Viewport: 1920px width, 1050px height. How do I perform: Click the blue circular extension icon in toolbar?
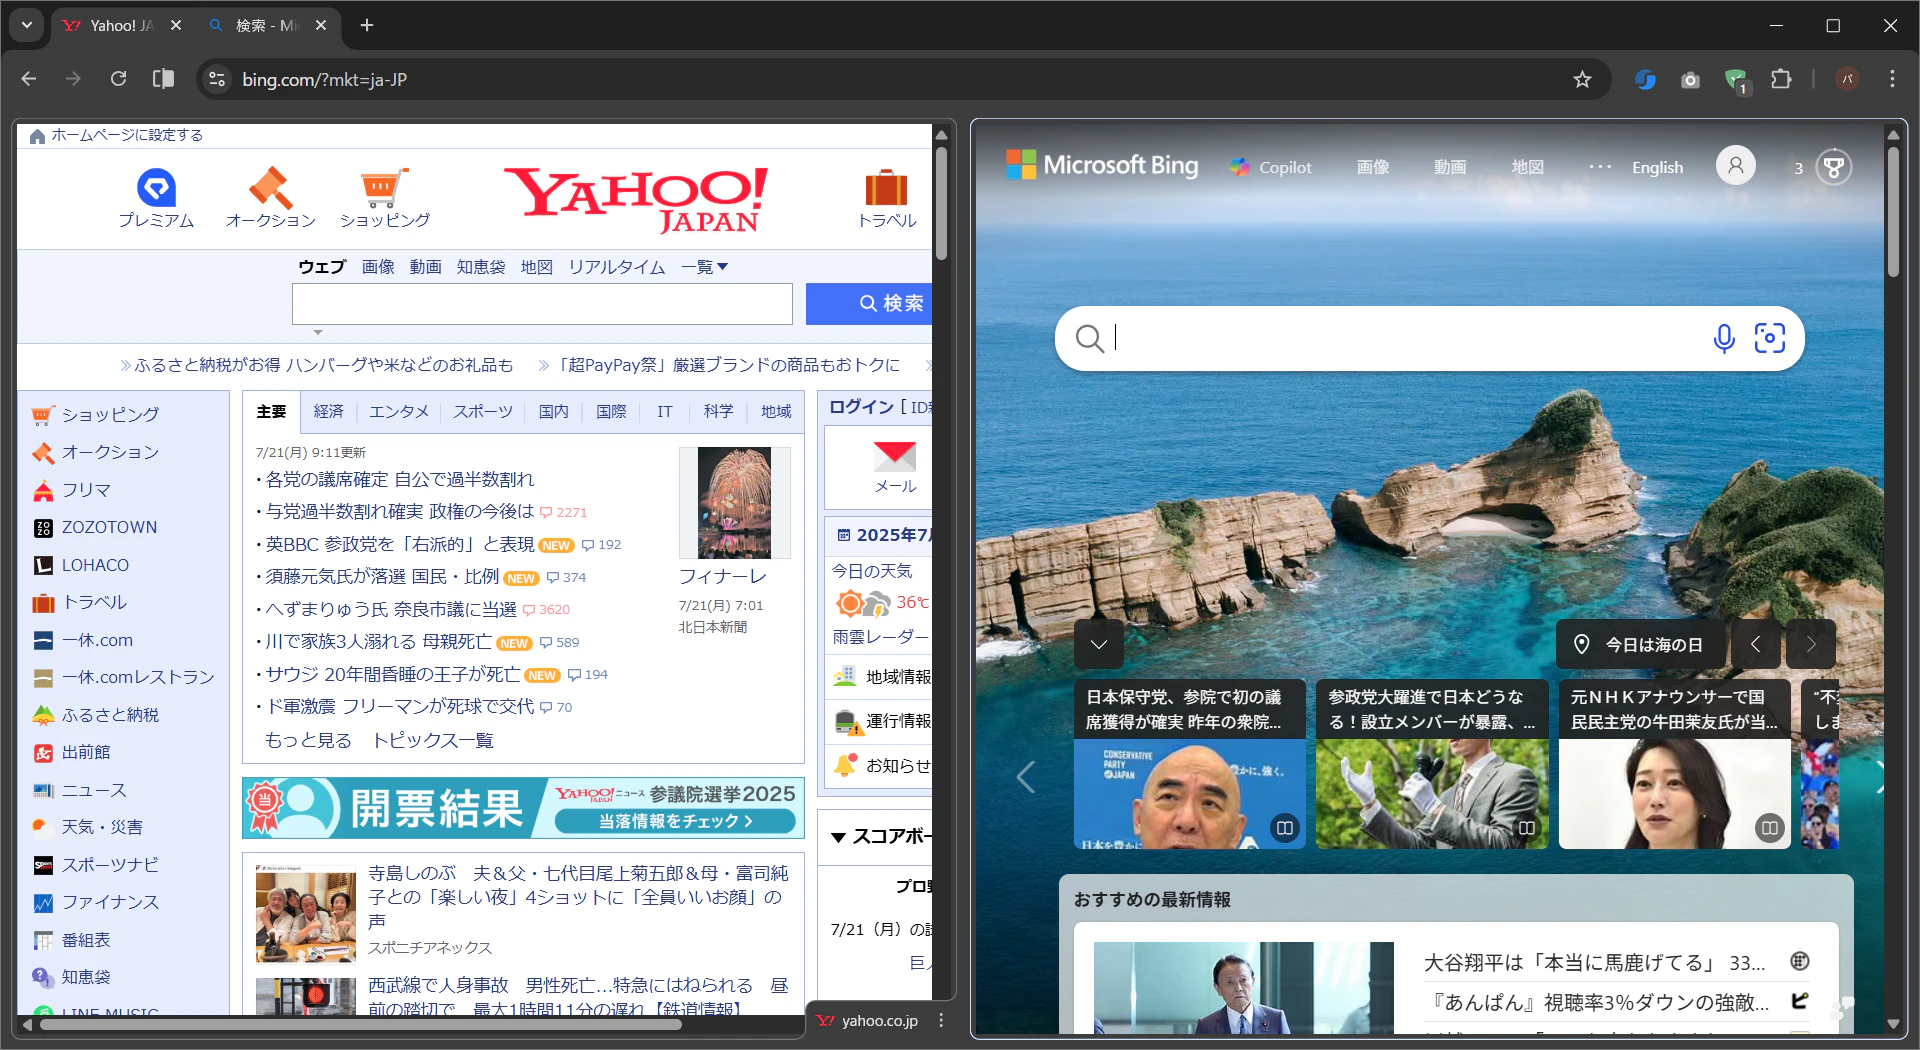coord(1645,79)
